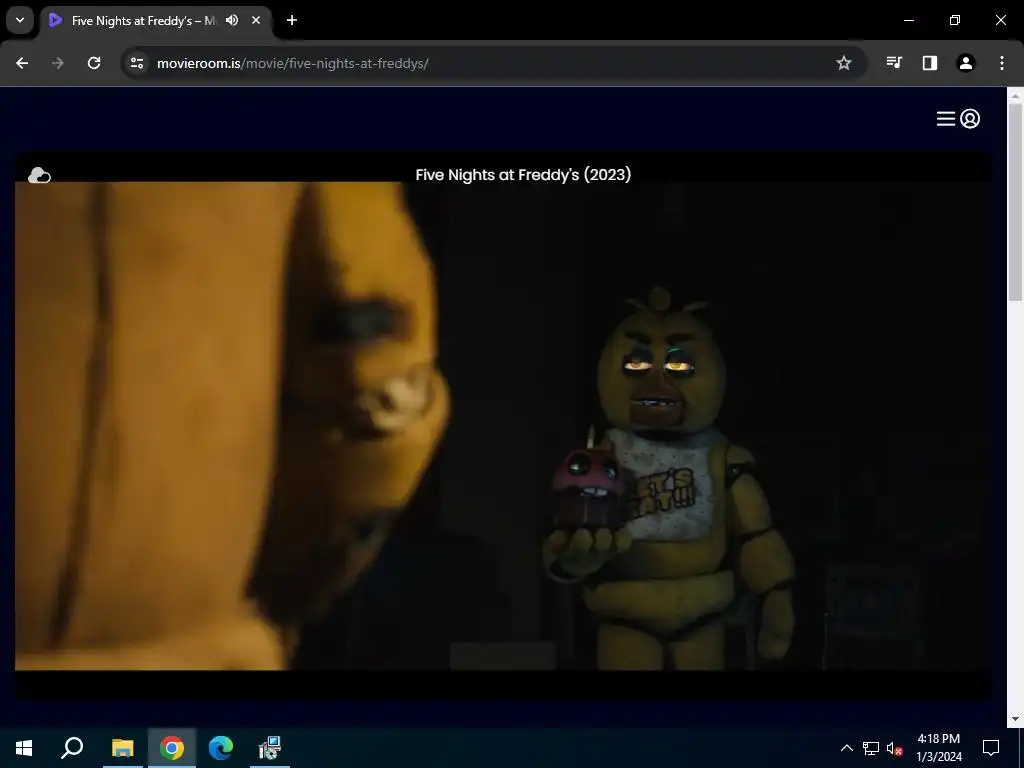Open File Explorer from the taskbar
This screenshot has width=1024, height=768.
point(122,748)
